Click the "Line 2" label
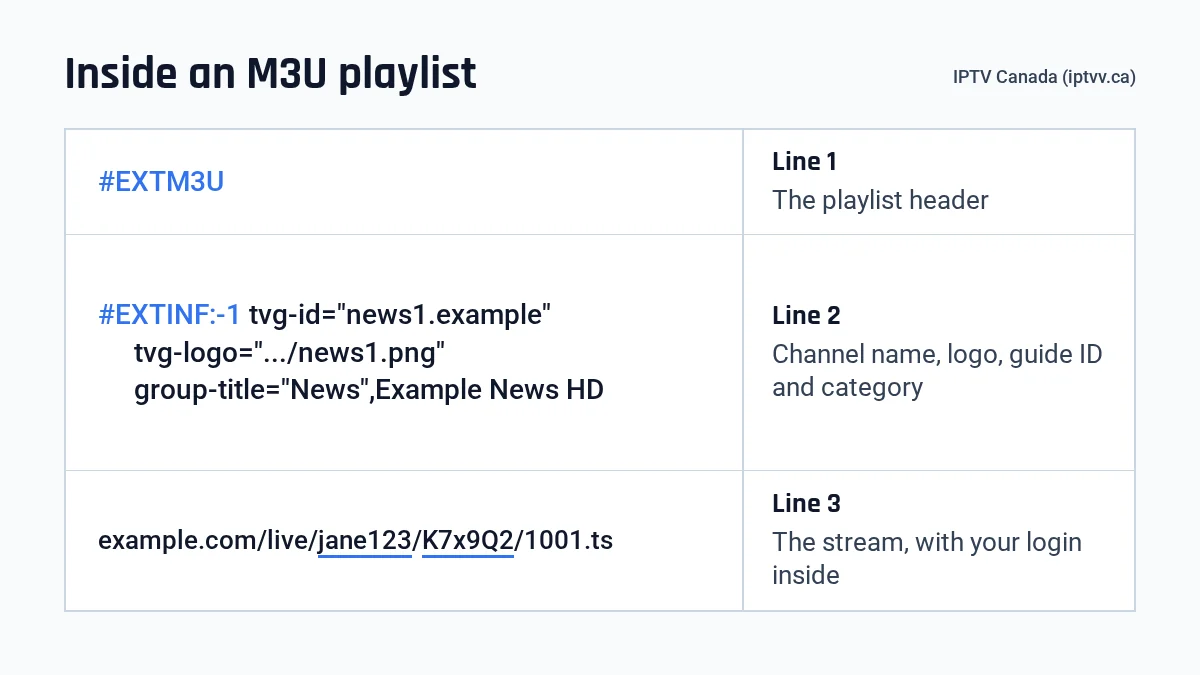1200x675 pixels. point(806,315)
